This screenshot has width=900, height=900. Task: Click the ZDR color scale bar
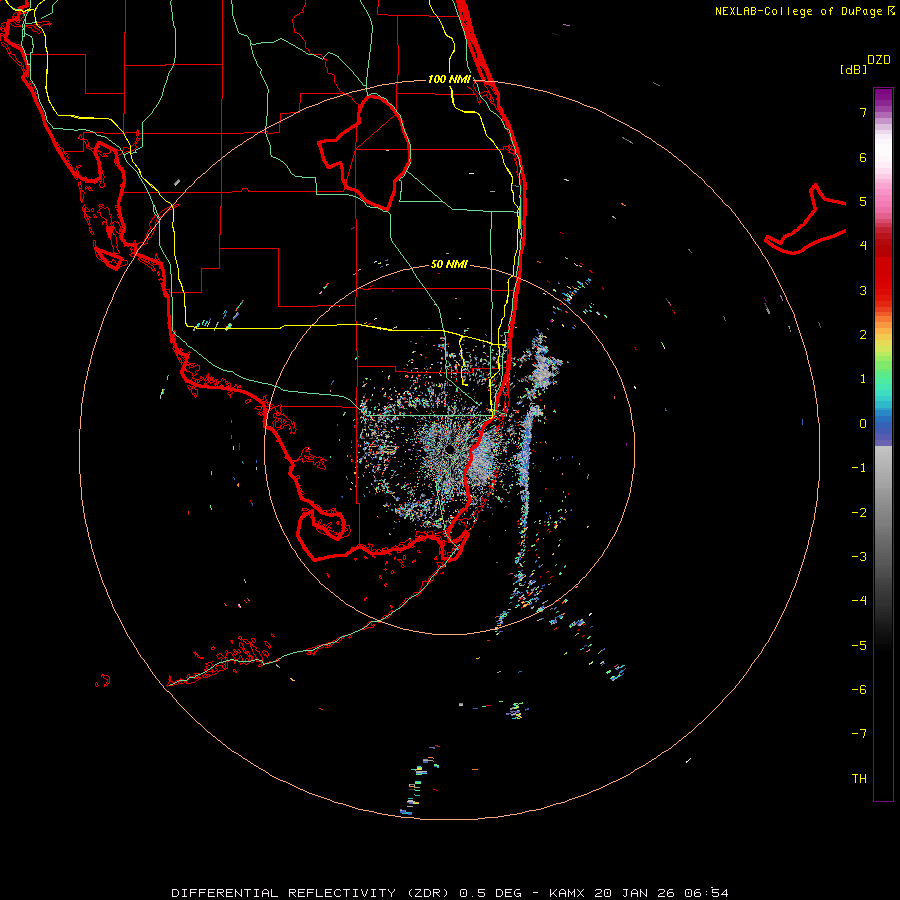point(883,444)
